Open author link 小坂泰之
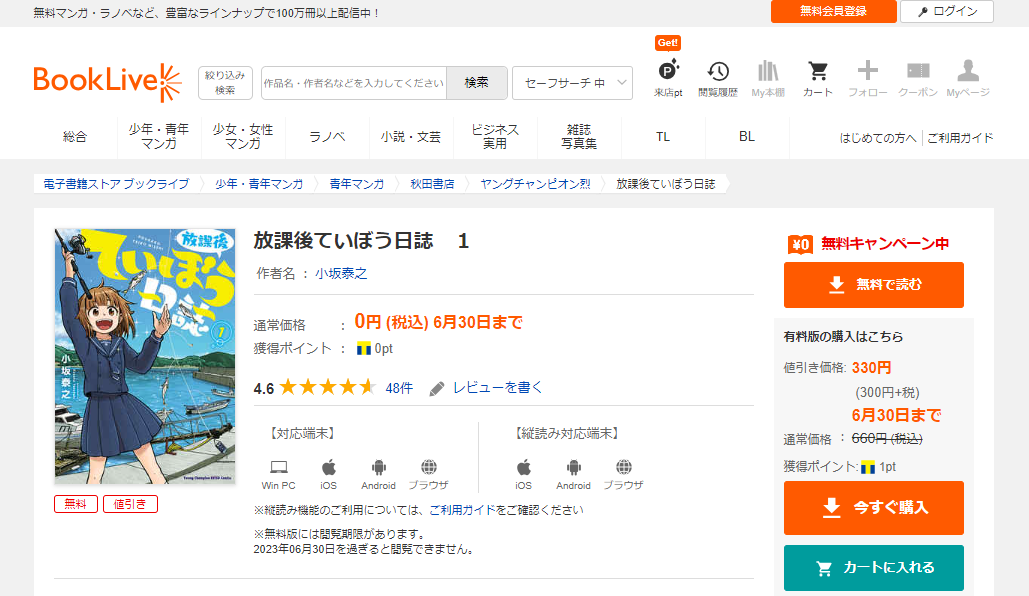The height and width of the screenshot is (596, 1029). [341, 273]
